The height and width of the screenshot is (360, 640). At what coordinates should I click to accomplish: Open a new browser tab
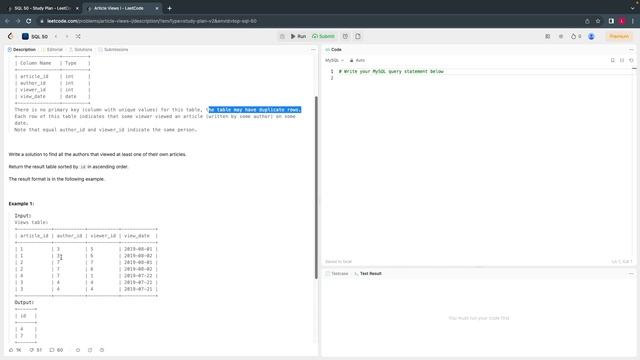pyautogui.click(x=169, y=8)
